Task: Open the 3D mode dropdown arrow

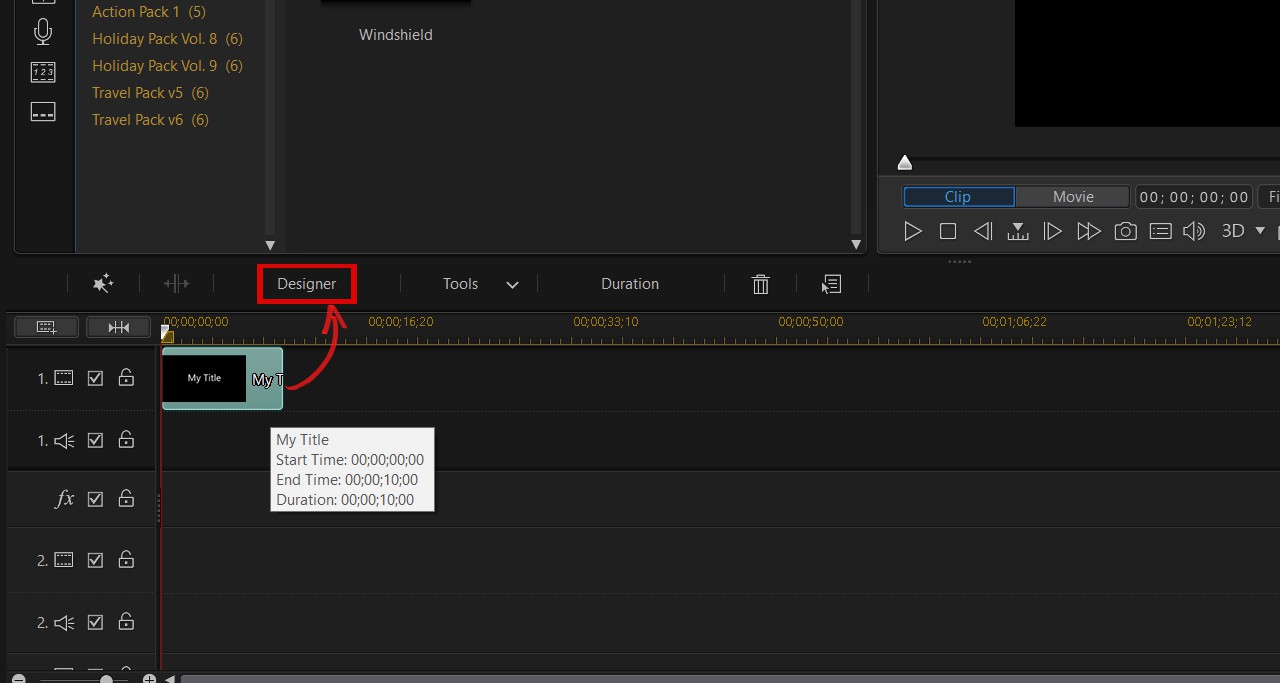Action: point(1260,231)
